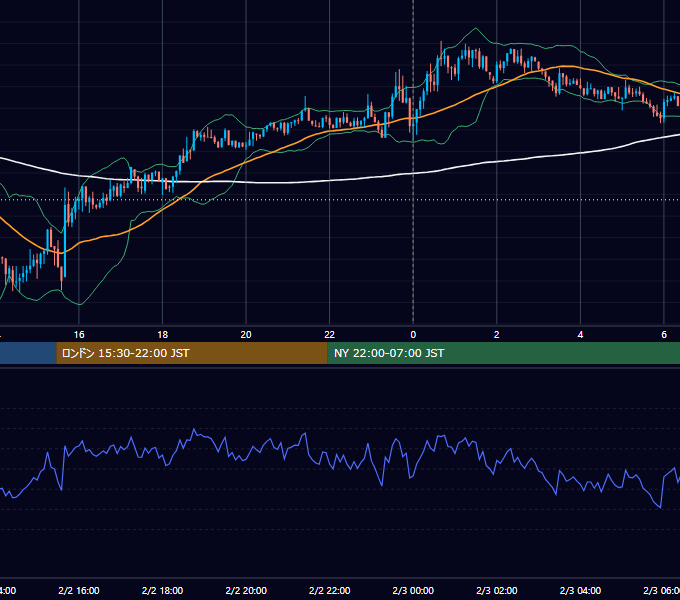The width and height of the screenshot is (680, 600).
Task: Select the ロンドン 15:30-22:00 JST session band
Action: [192, 353]
